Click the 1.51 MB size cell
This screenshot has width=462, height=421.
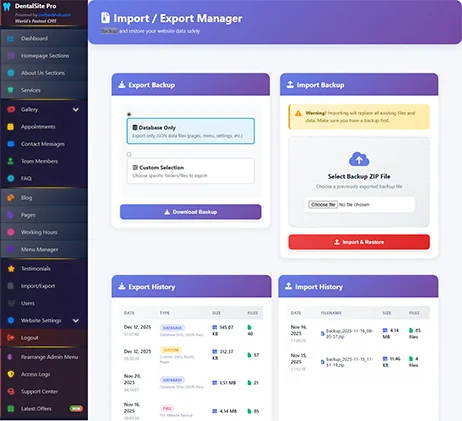[224, 383]
